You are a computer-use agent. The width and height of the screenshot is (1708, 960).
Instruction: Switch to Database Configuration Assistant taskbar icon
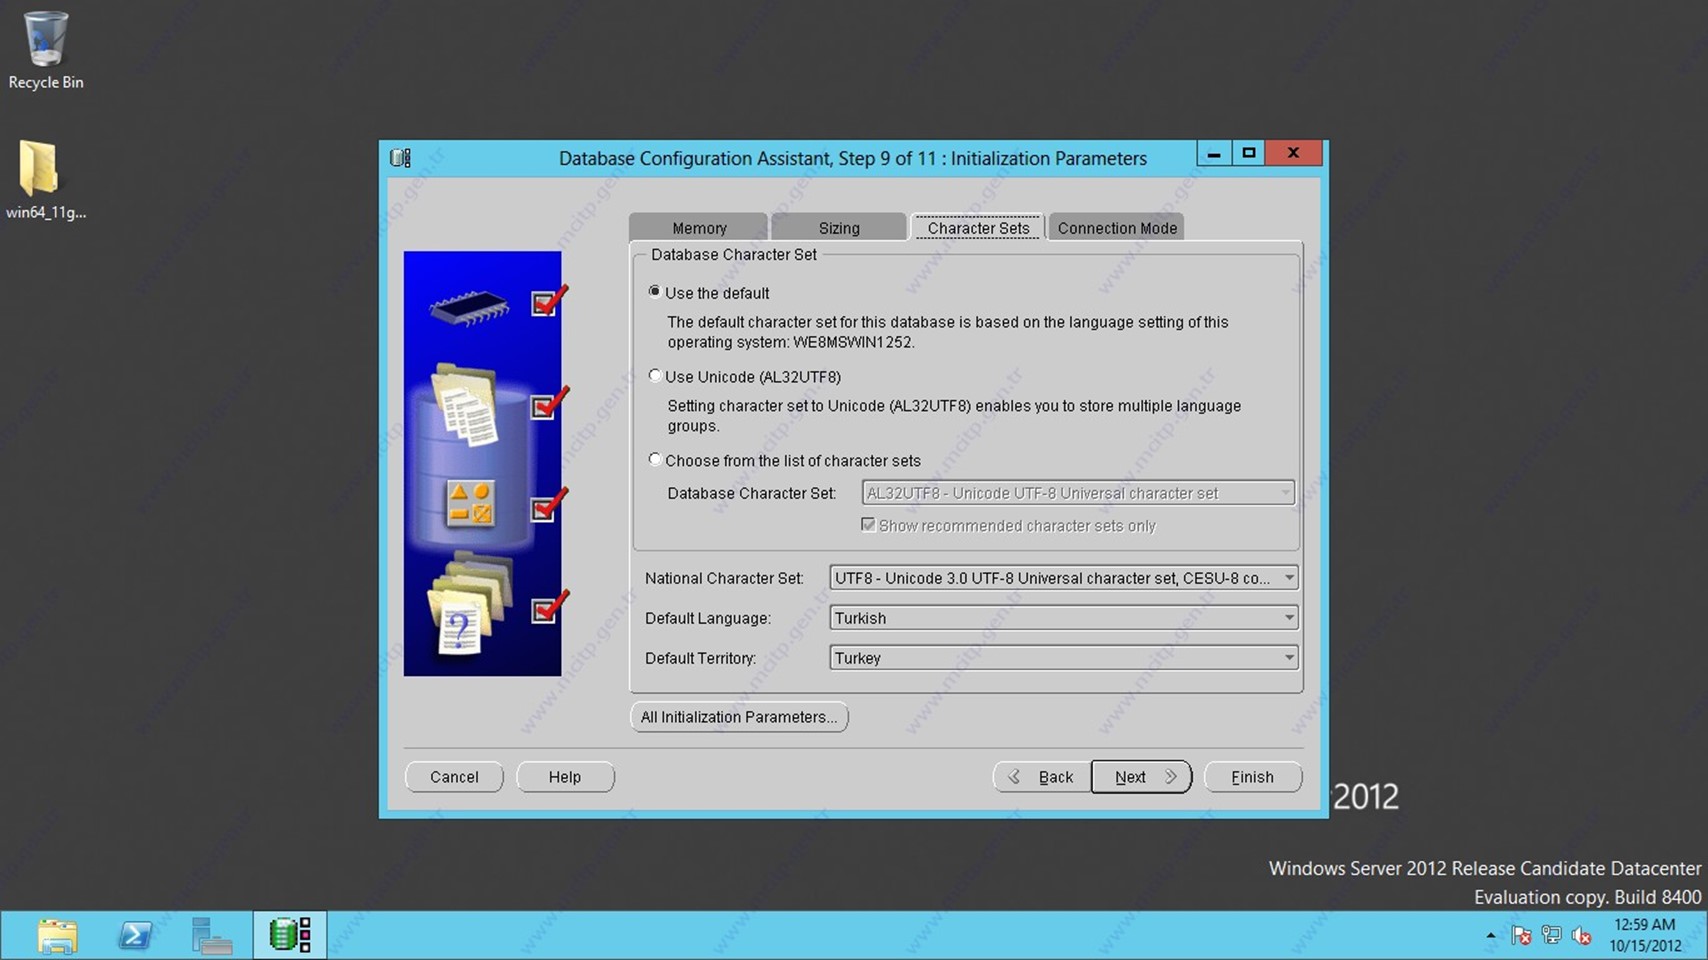click(x=290, y=936)
